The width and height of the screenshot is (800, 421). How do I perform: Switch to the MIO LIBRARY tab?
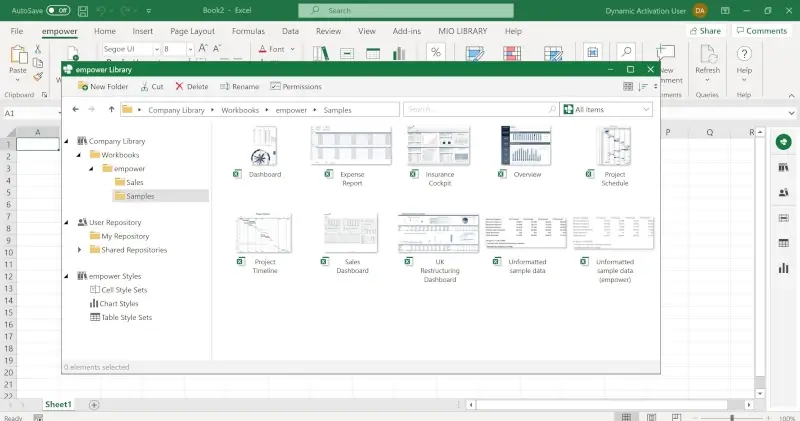pos(462,31)
